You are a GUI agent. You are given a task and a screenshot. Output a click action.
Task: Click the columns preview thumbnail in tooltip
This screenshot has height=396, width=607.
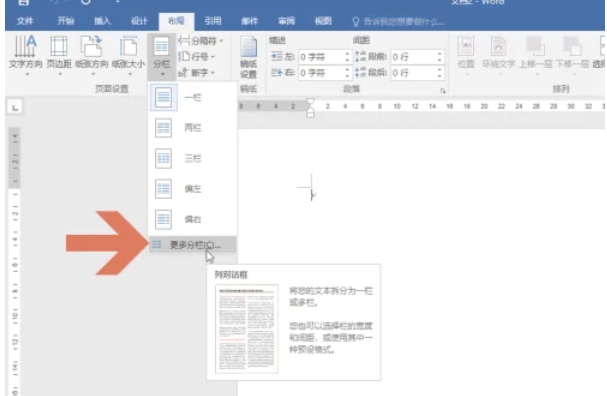pyautogui.click(x=247, y=329)
